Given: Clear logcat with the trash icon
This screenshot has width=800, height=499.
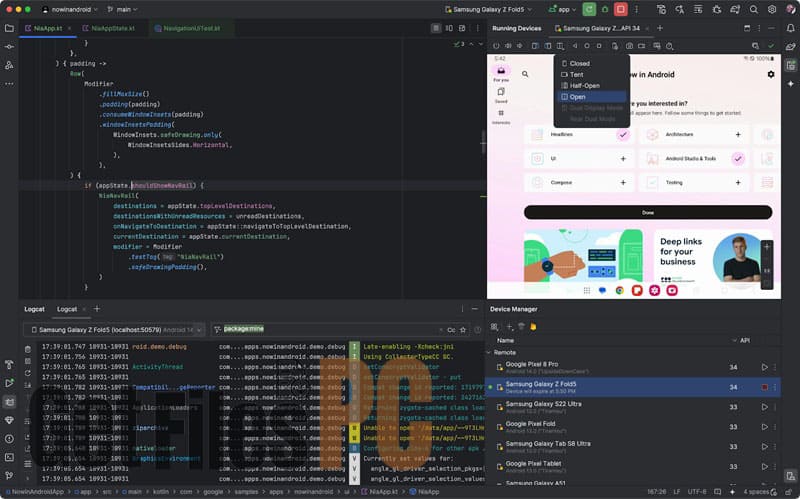Looking at the screenshot, I should tap(28, 350).
